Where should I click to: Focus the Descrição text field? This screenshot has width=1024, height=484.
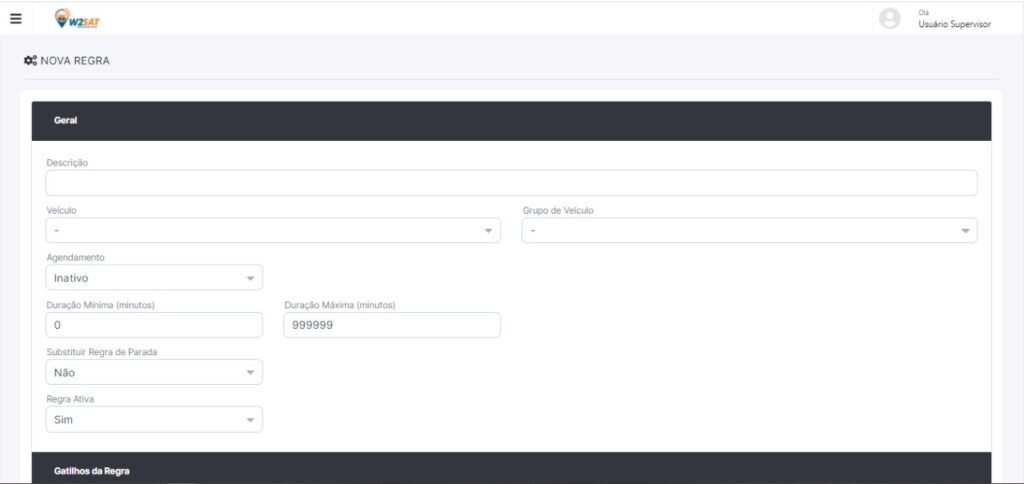[511, 183]
